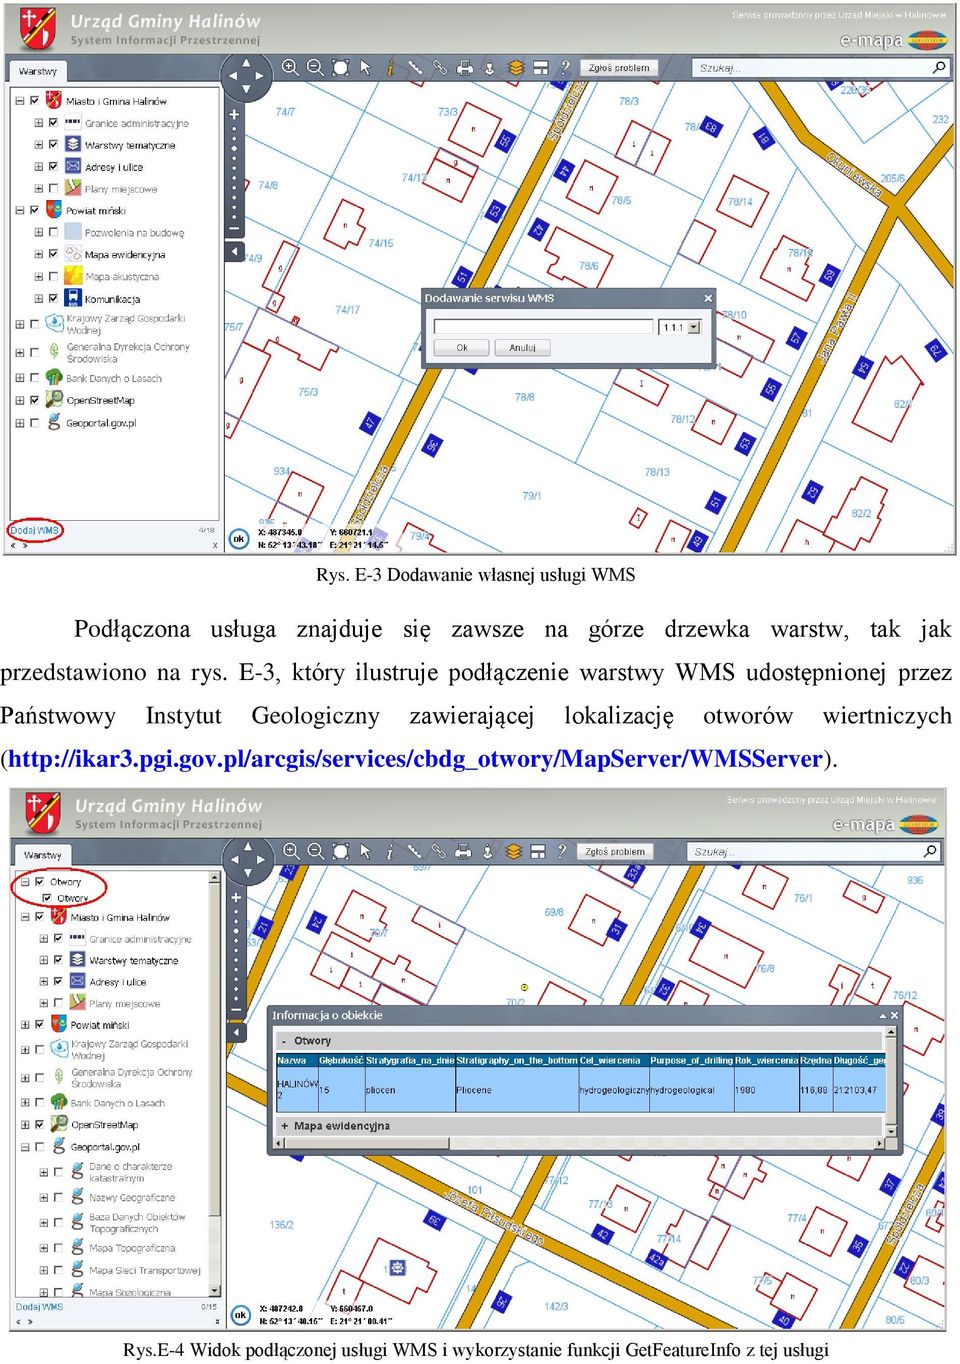Activate info 'i' tool in Rys. E-3 toolbar
Screen dimensions: 960x1364
pos(390,67)
